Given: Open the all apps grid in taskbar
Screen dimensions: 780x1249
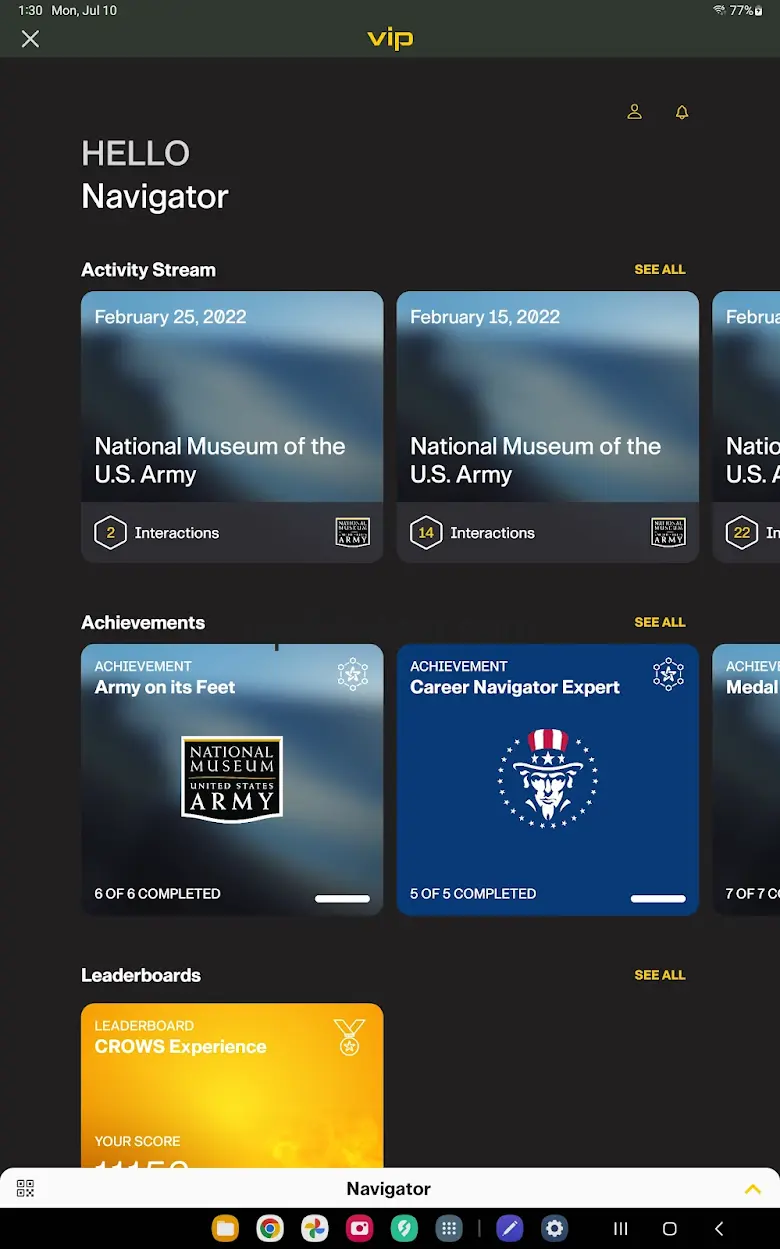Looking at the screenshot, I should (449, 1229).
